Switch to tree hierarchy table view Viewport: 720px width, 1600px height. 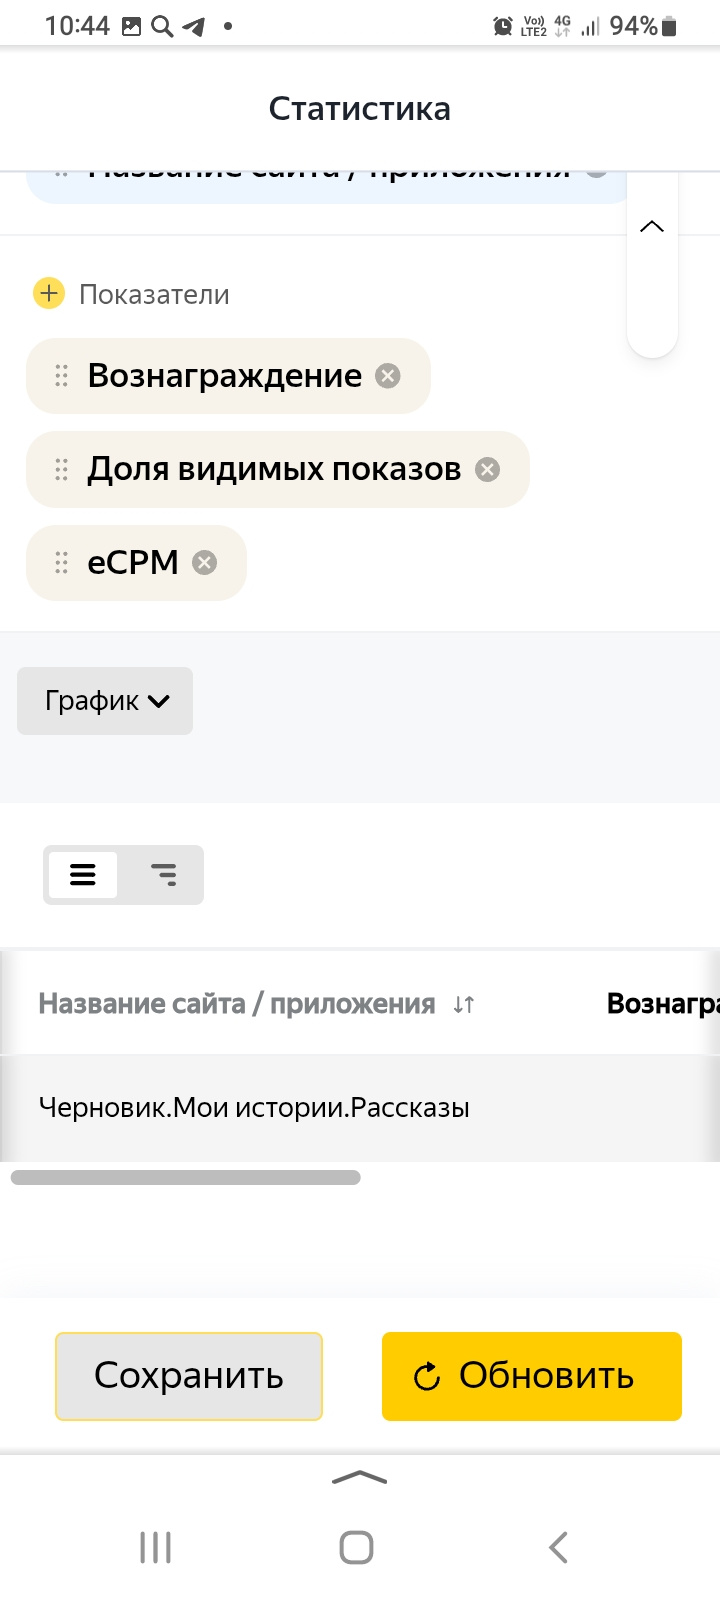click(163, 875)
